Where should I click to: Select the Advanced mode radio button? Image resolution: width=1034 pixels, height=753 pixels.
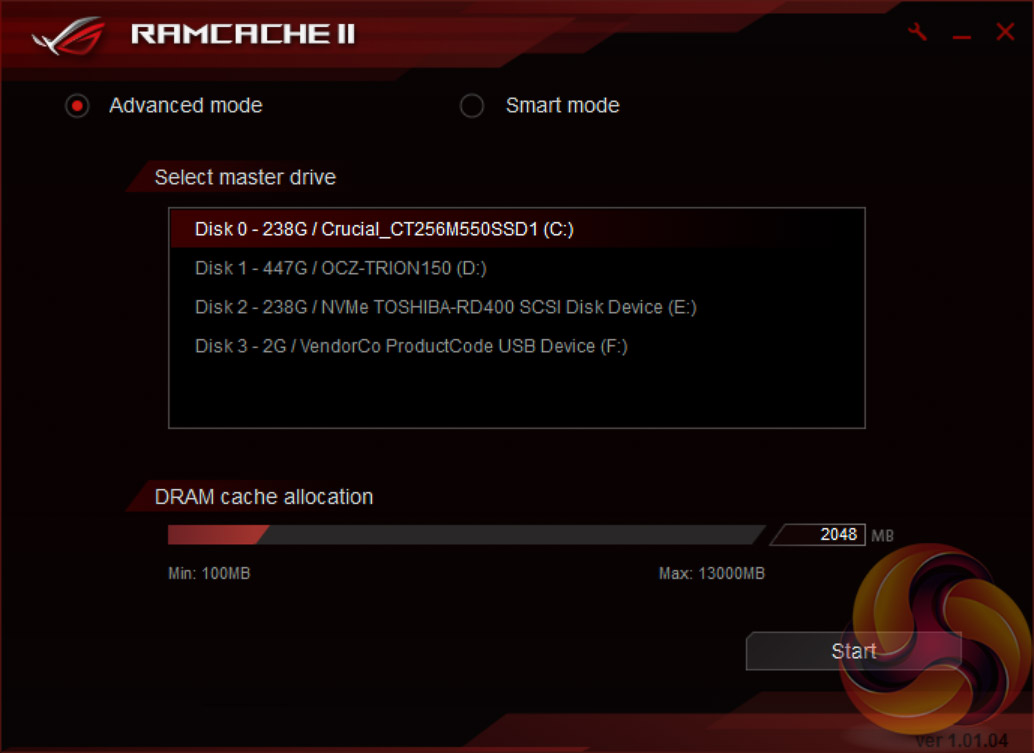tap(77, 105)
